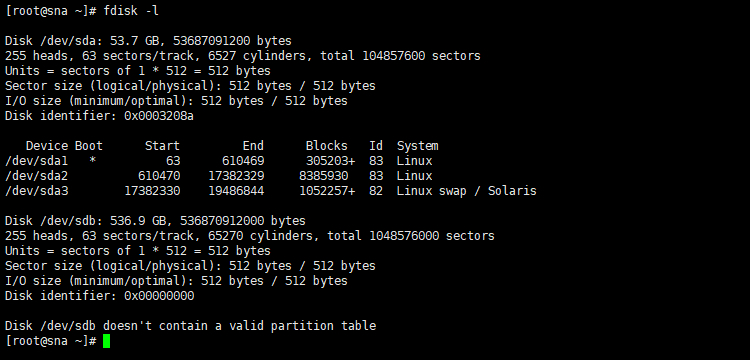Screen dimensions: 750x360
Task: Click the 'Linux swap / Solaris' text
Action: (466, 191)
